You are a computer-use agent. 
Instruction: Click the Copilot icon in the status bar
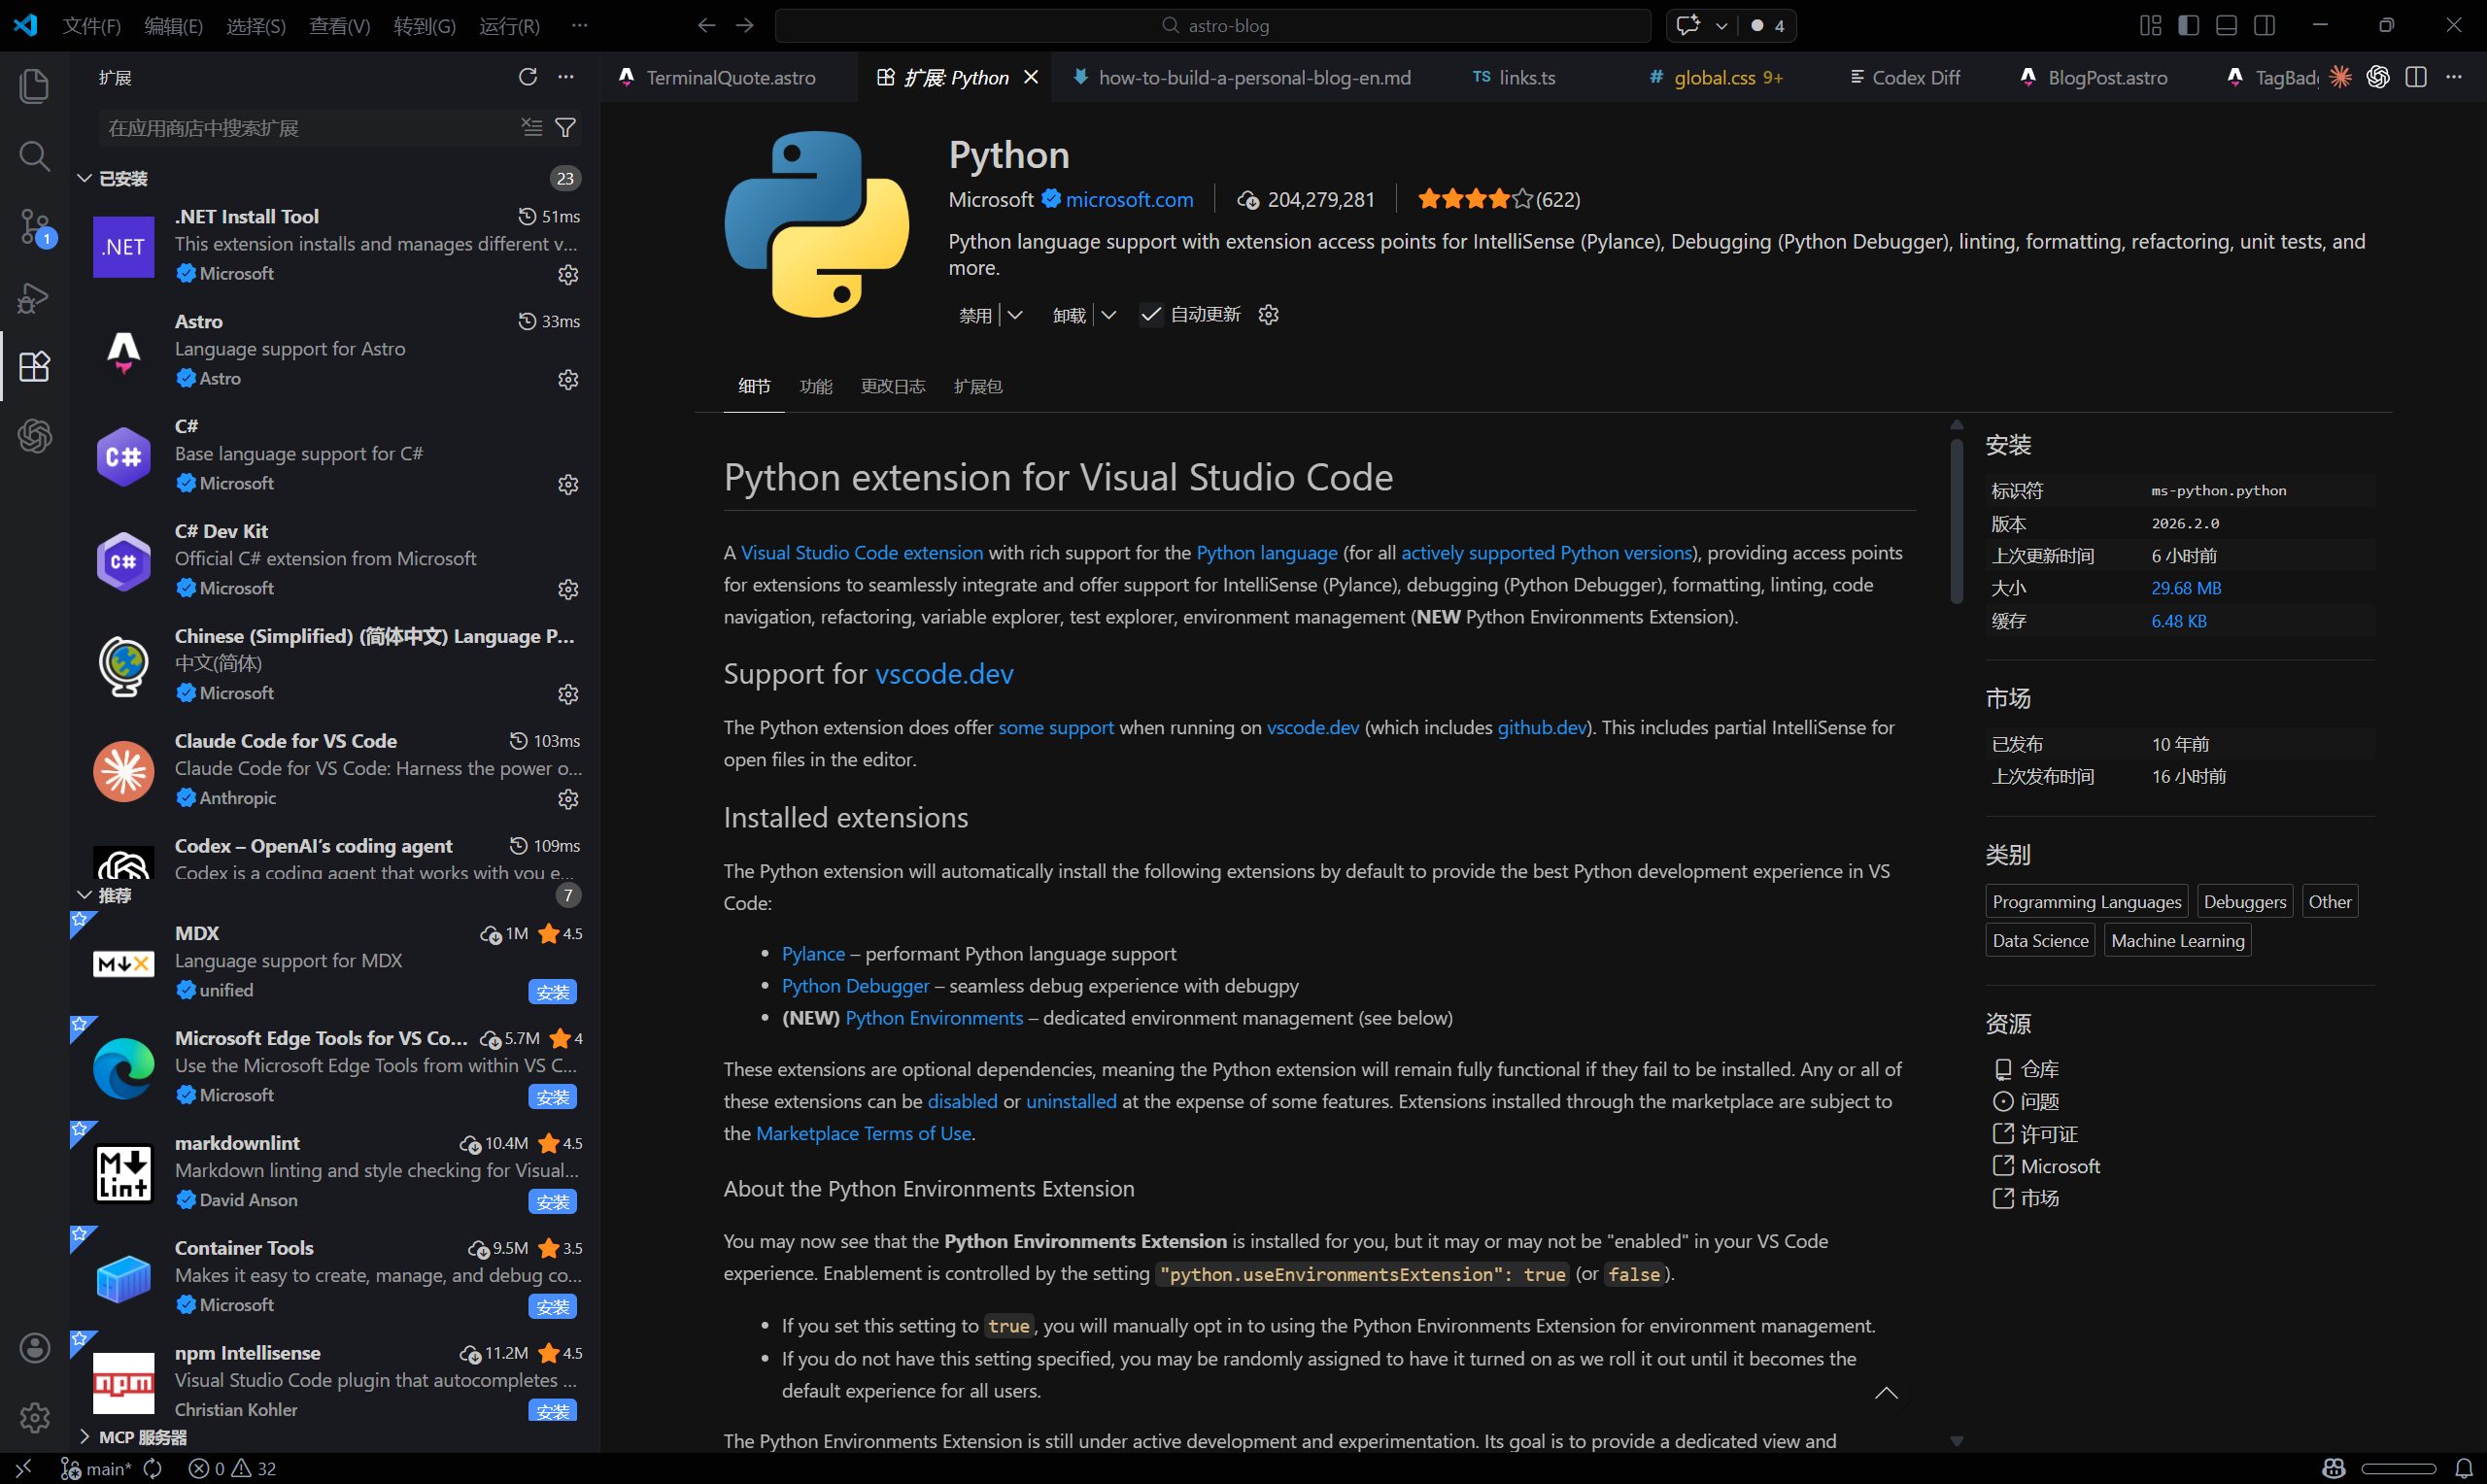[2334, 1467]
